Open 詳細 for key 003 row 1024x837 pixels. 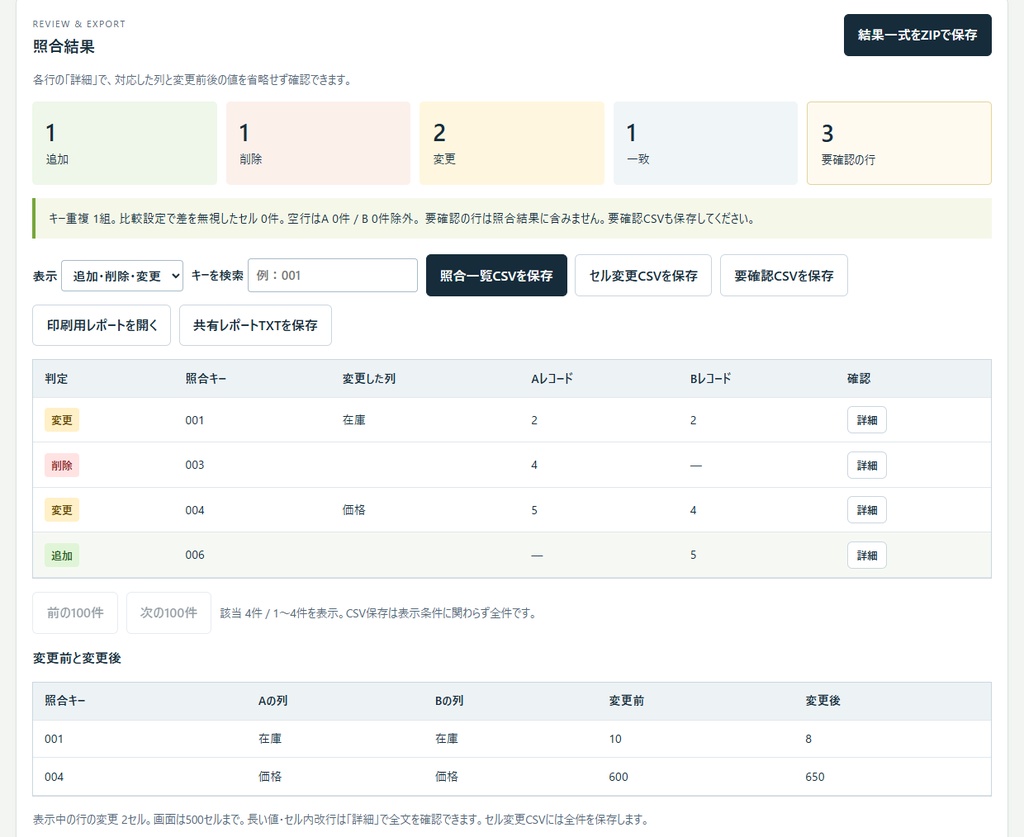pos(867,465)
